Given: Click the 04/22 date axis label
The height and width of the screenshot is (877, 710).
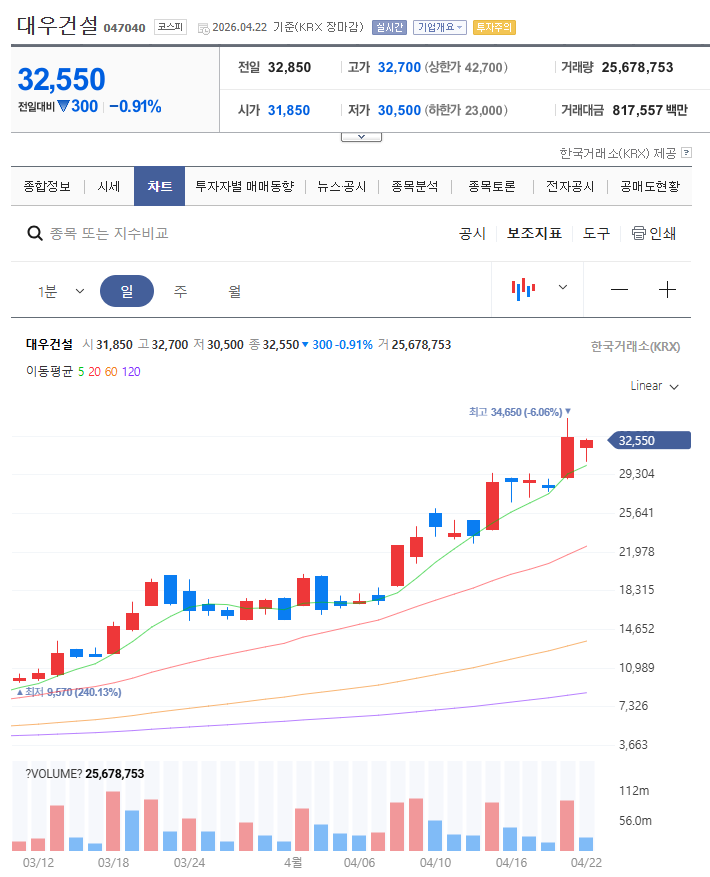Looking at the screenshot, I should point(586,863).
